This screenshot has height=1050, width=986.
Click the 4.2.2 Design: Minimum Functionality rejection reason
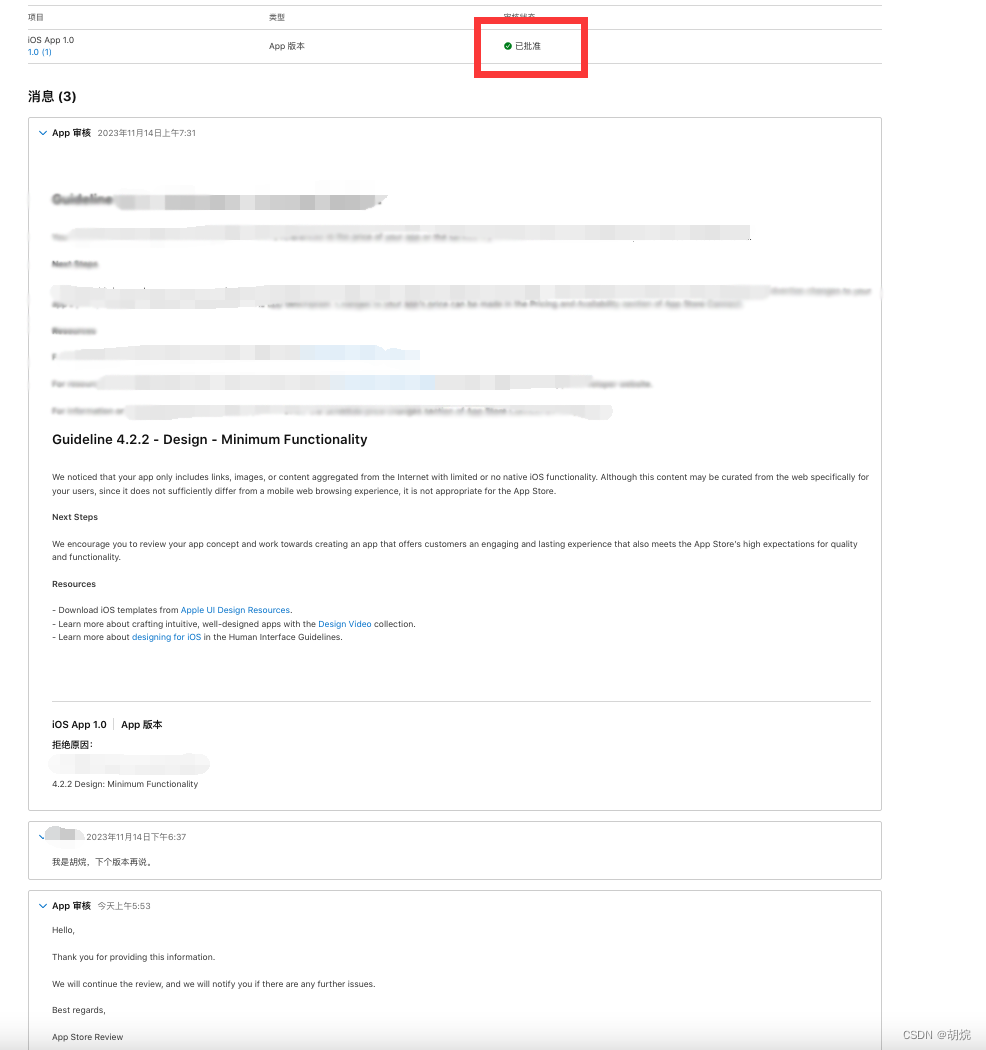pos(125,784)
